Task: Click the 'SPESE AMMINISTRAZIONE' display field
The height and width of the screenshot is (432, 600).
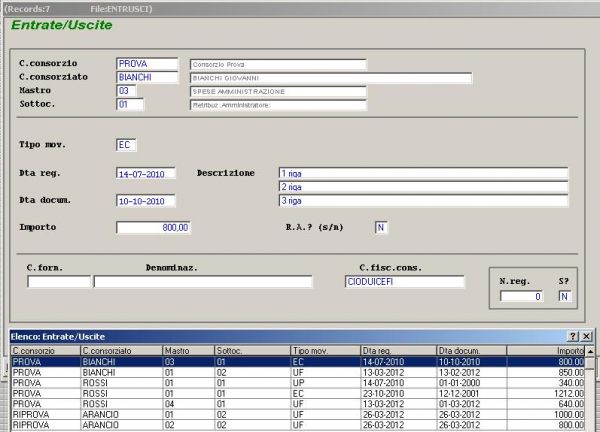Action: click(x=278, y=91)
